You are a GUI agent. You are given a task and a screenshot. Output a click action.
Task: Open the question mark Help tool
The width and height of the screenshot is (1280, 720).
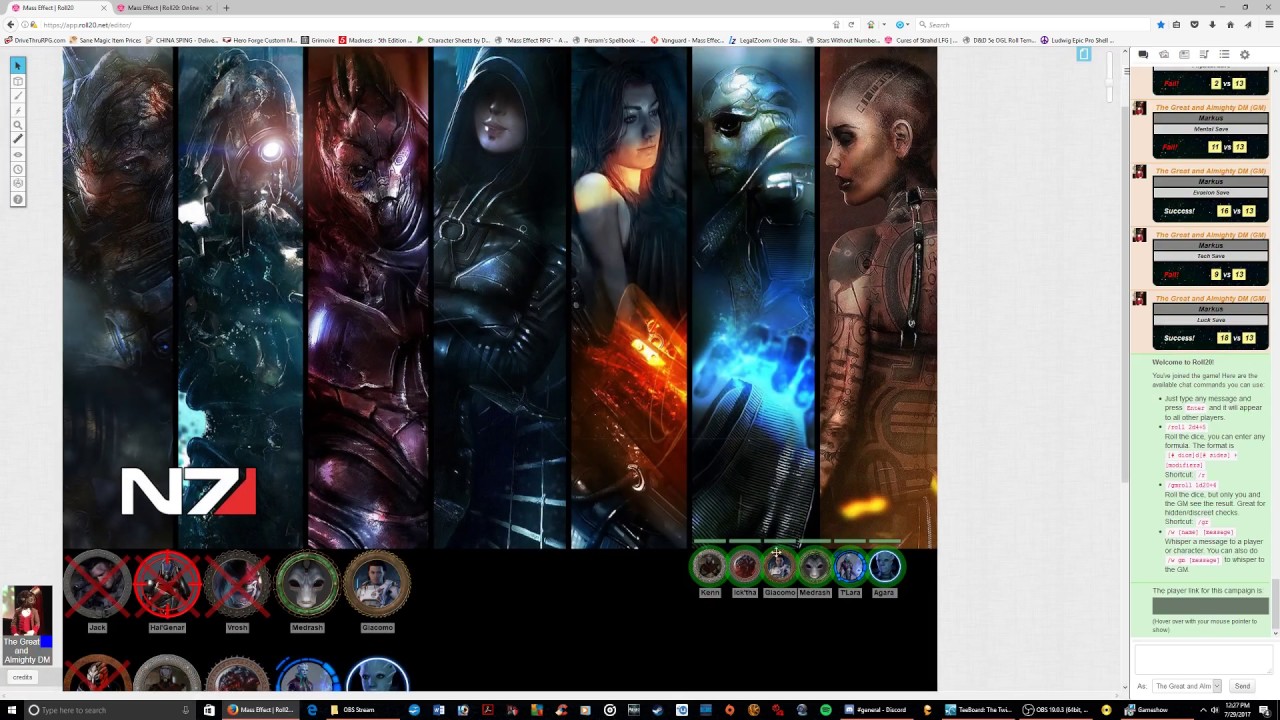(18, 200)
